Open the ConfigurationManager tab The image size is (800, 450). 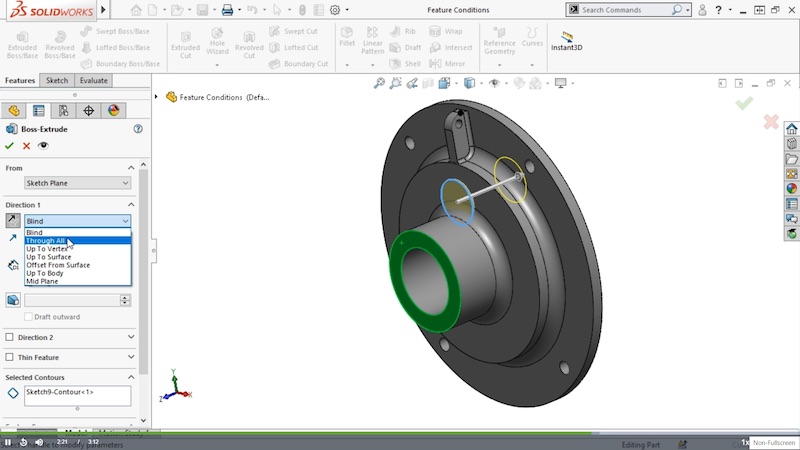[63, 111]
